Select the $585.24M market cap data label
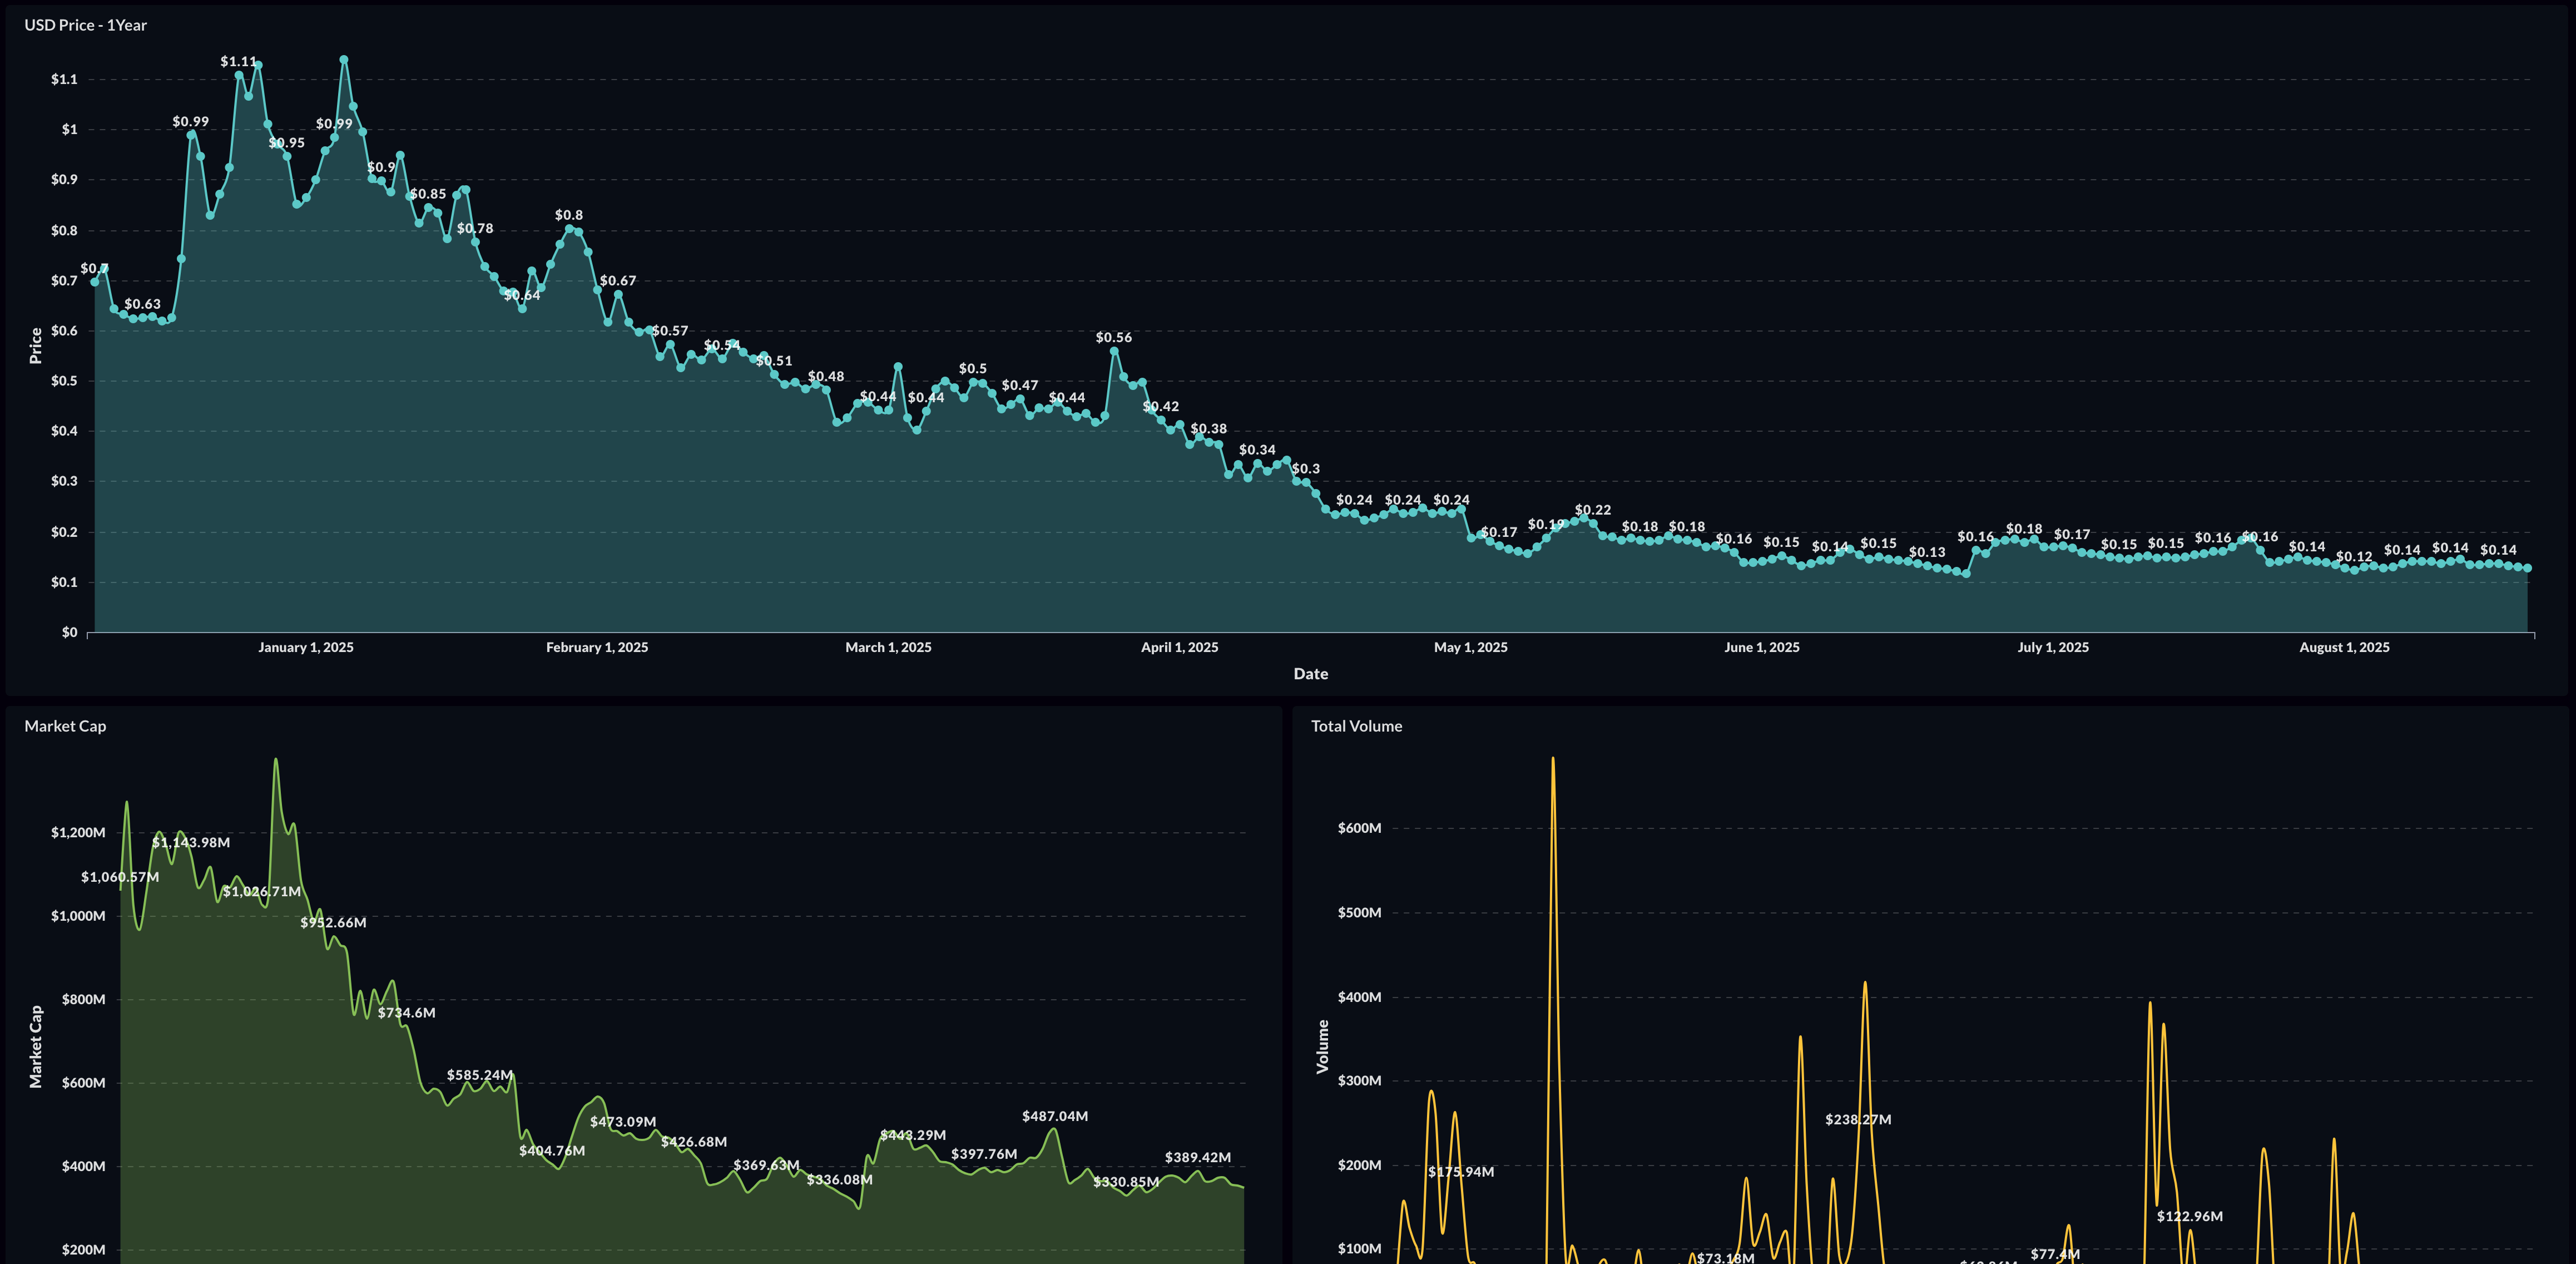Screen dimensions: 2576x1264 [x=479, y=1075]
